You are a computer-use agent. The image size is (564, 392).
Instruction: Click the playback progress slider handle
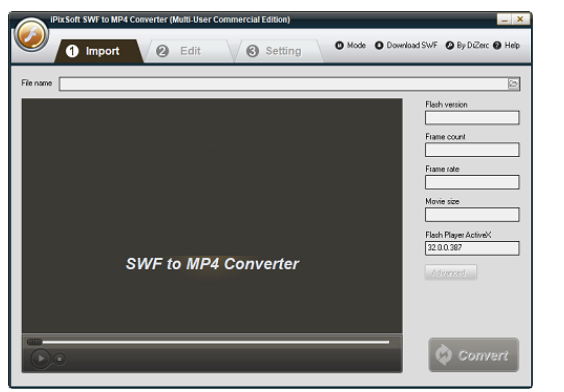coord(35,342)
